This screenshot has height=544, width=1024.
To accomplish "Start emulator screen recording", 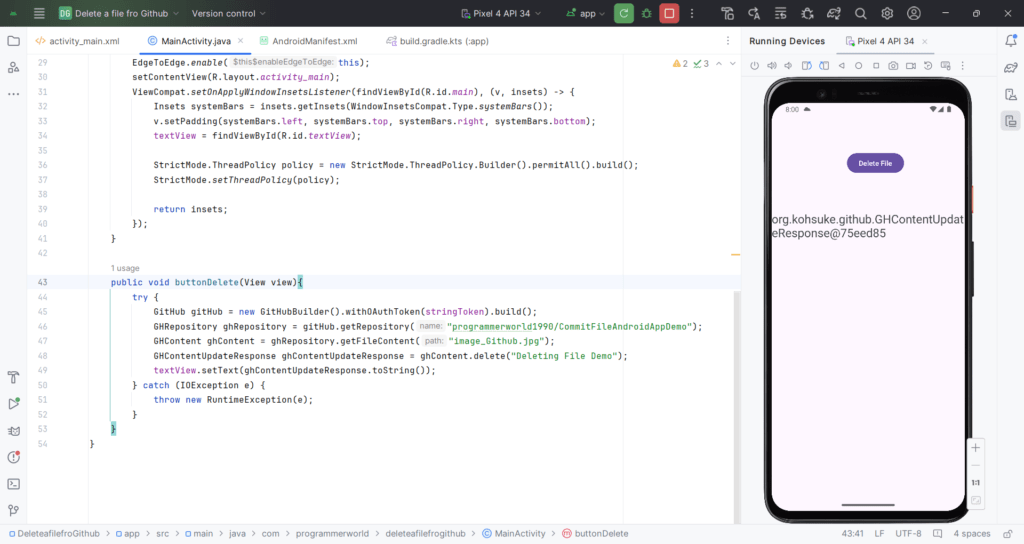I will coord(911,65).
